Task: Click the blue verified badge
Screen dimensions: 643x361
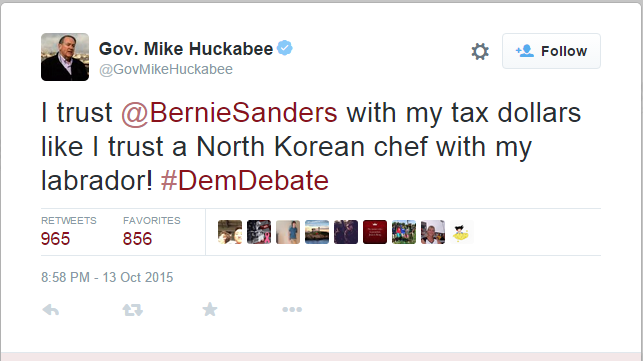Action: pos(285,48)
